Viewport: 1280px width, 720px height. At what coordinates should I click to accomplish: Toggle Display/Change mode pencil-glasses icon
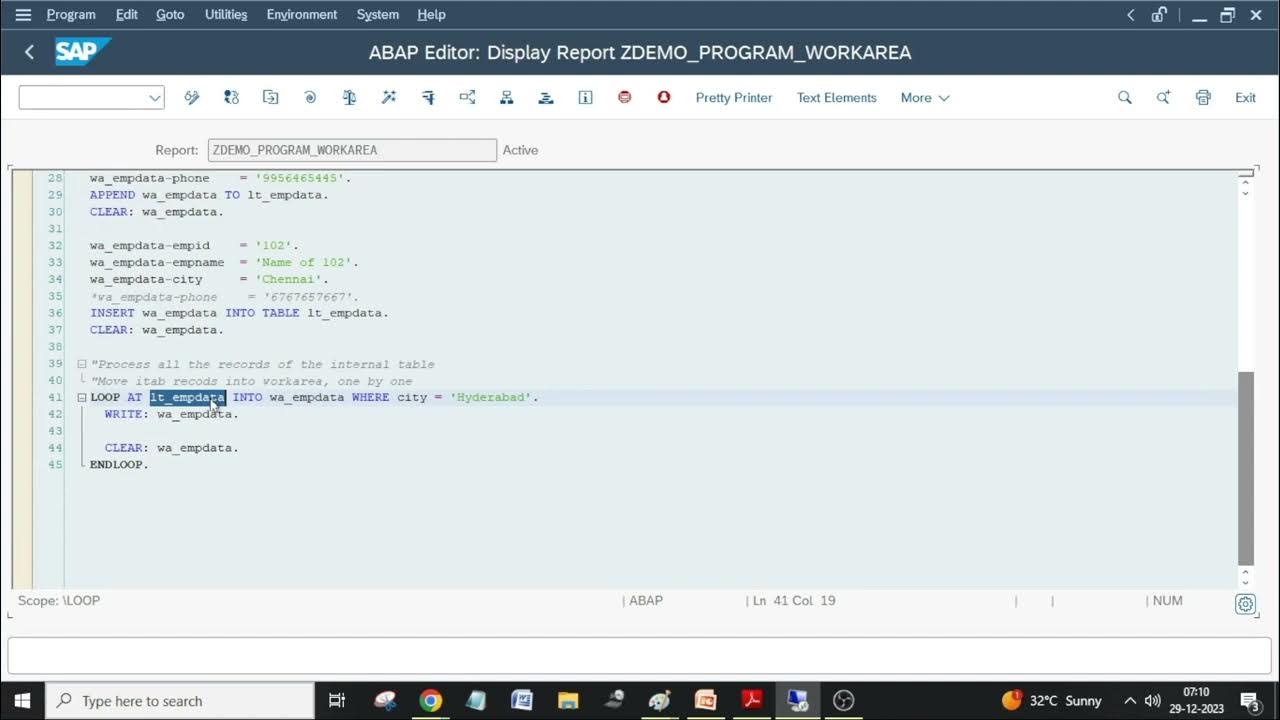[x=192, y=97]
